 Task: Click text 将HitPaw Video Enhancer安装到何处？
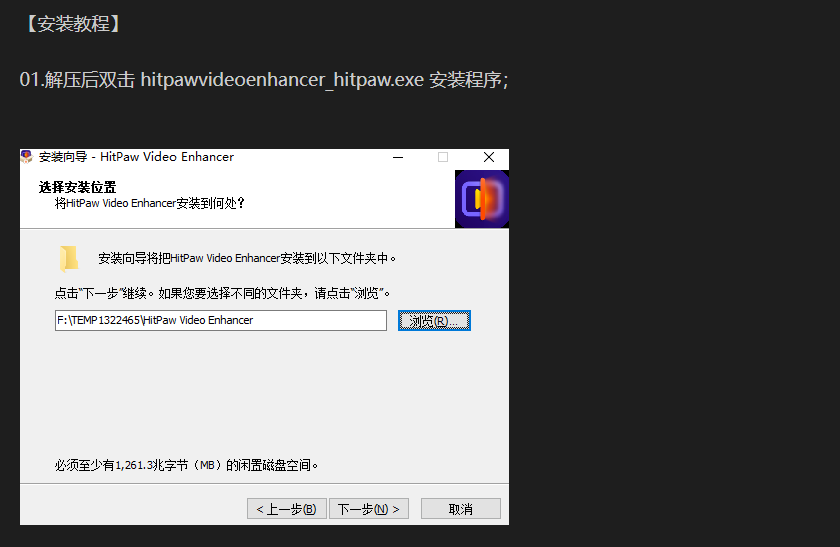[x=150, y=203]
